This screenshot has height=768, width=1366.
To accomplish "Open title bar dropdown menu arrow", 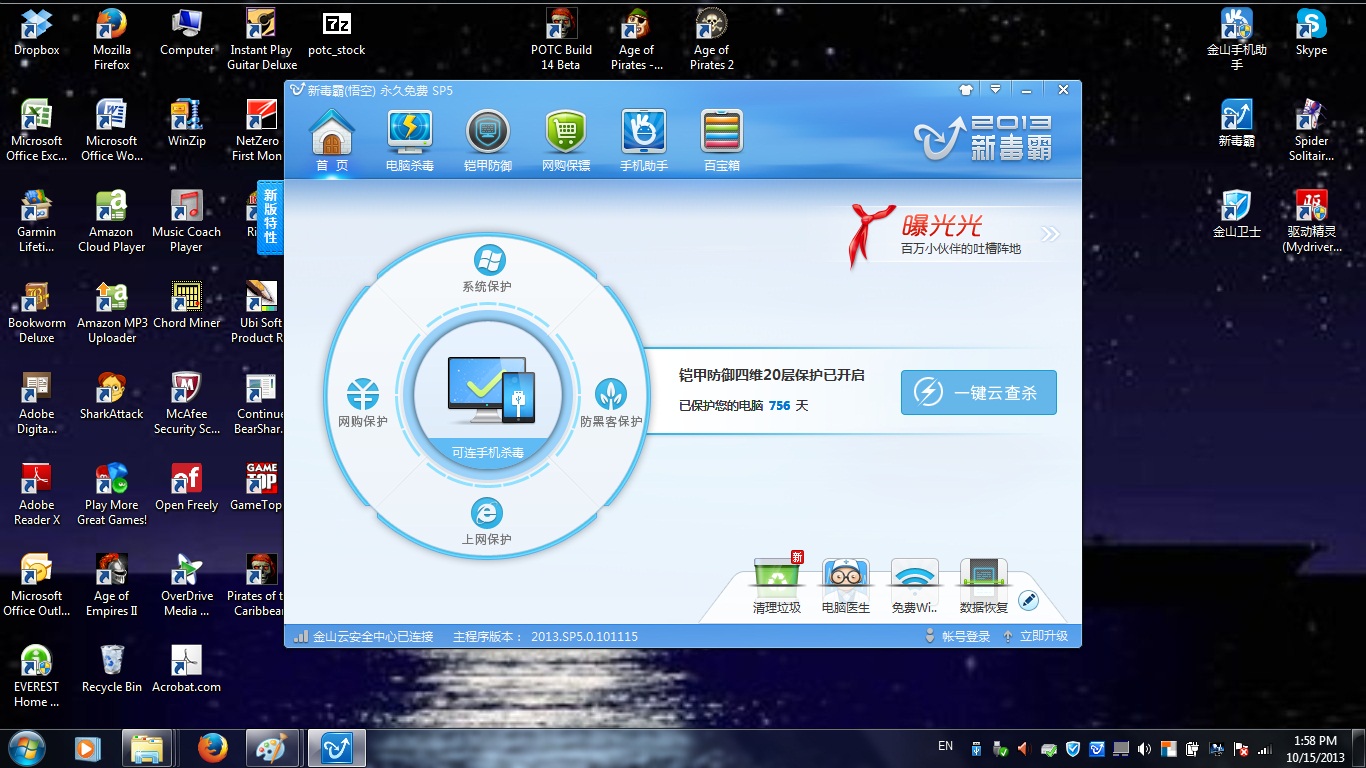I will [x=995, y=89].
